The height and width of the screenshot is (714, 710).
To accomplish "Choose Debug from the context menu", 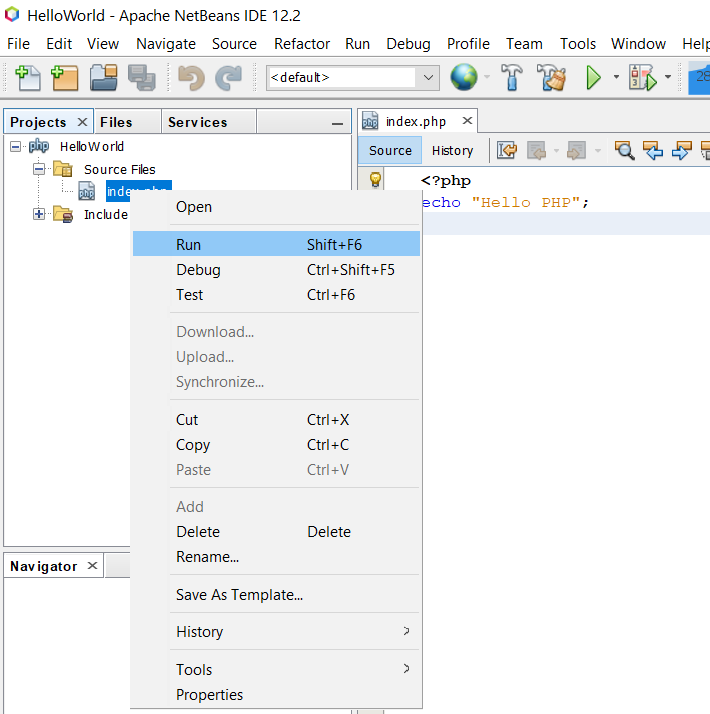I will [276, 270].
